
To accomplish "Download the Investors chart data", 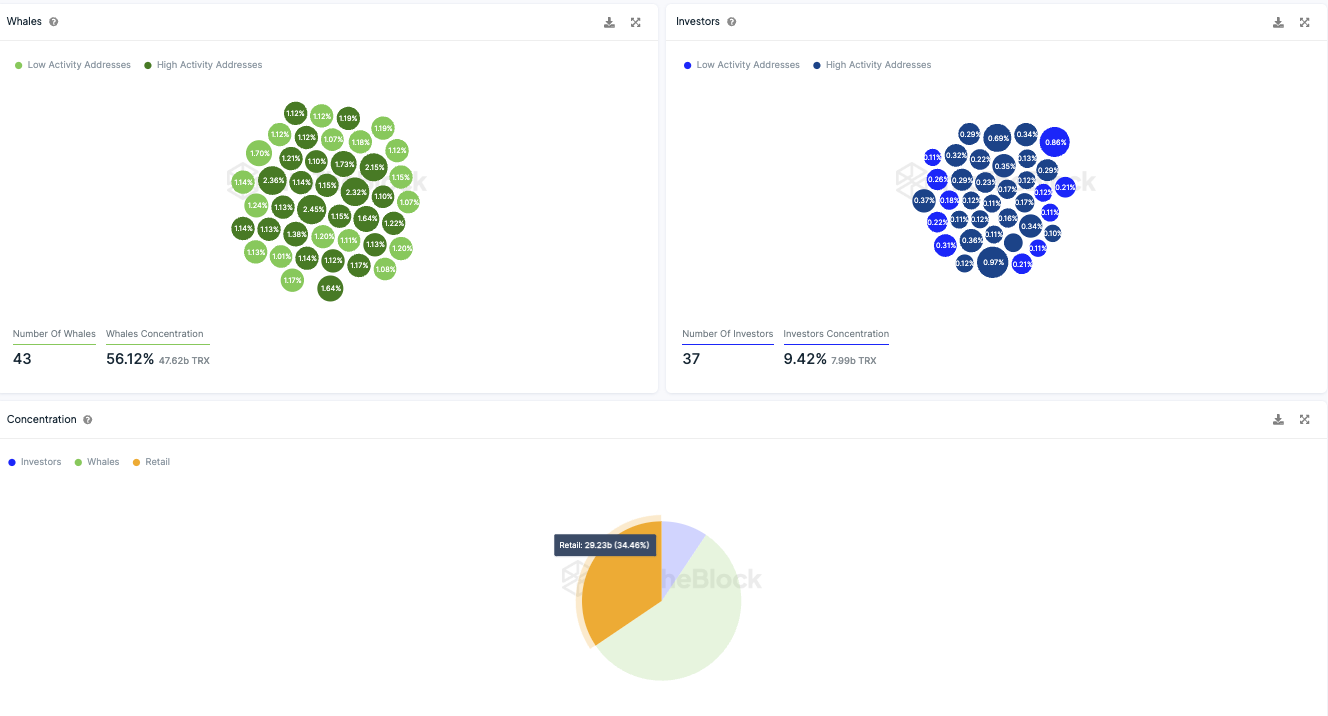I will (1278, 22).
